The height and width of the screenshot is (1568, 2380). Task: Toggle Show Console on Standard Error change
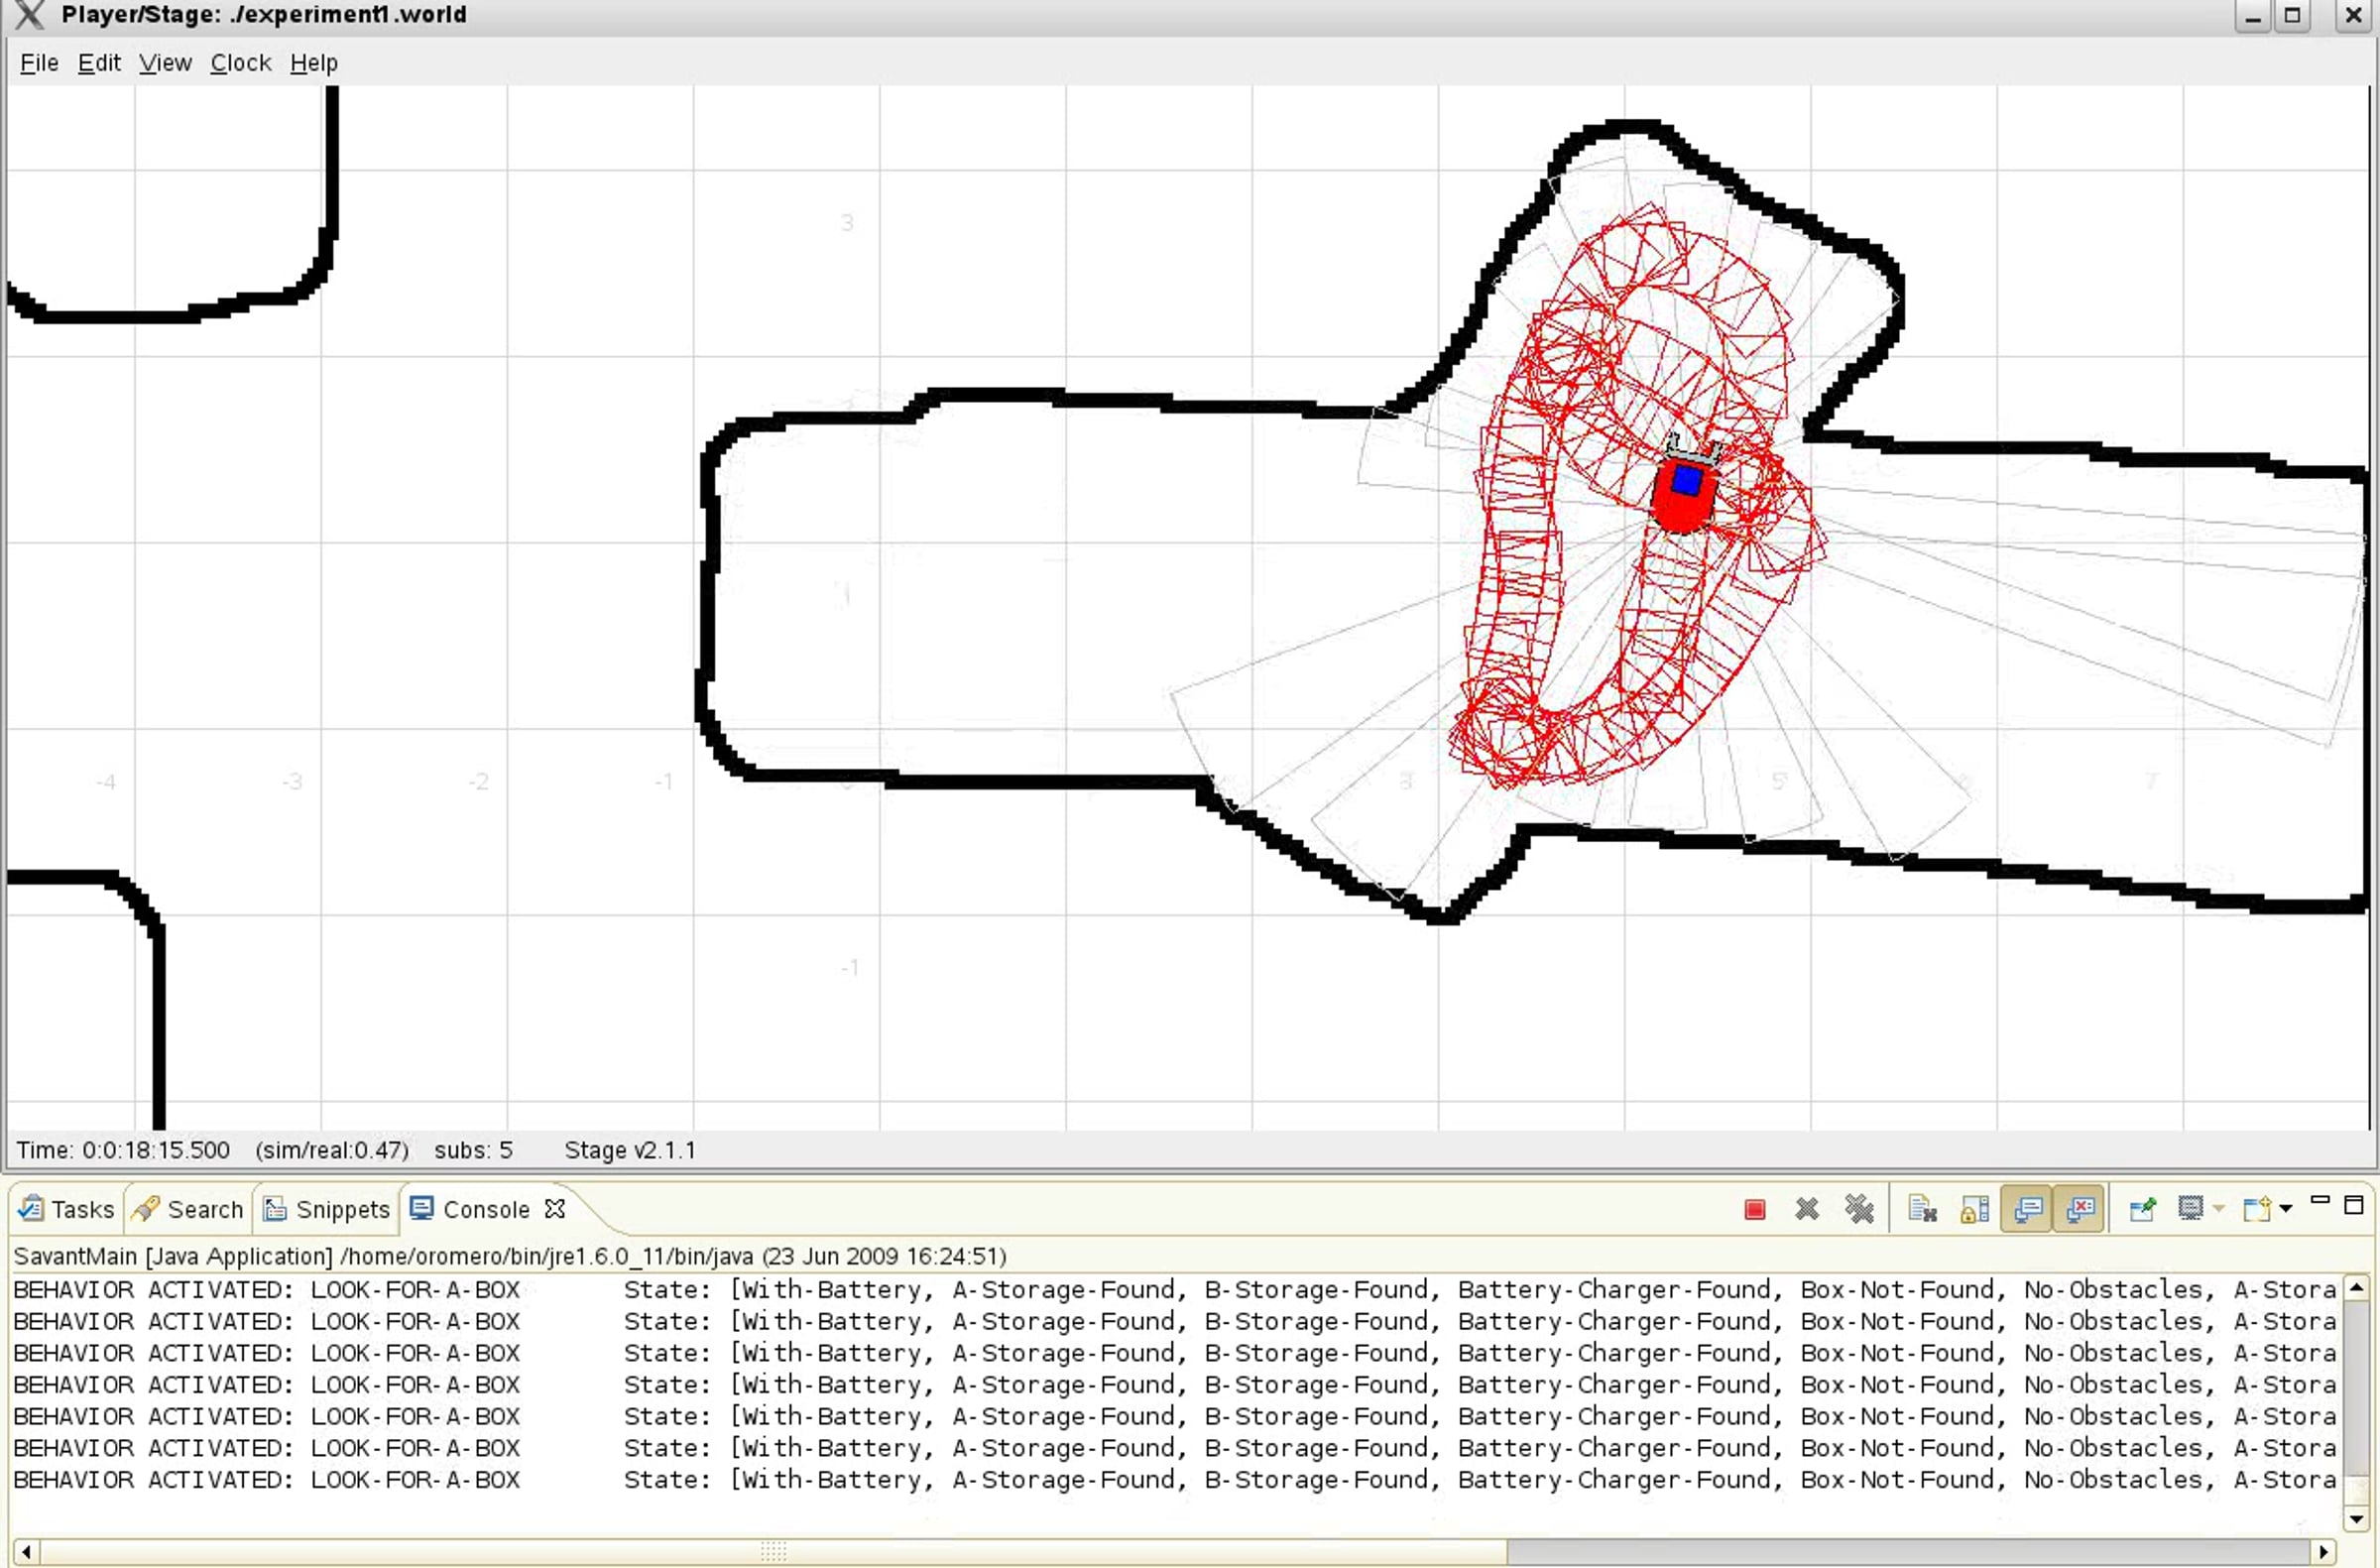pyautogui.click(x=2080, y=1210)
